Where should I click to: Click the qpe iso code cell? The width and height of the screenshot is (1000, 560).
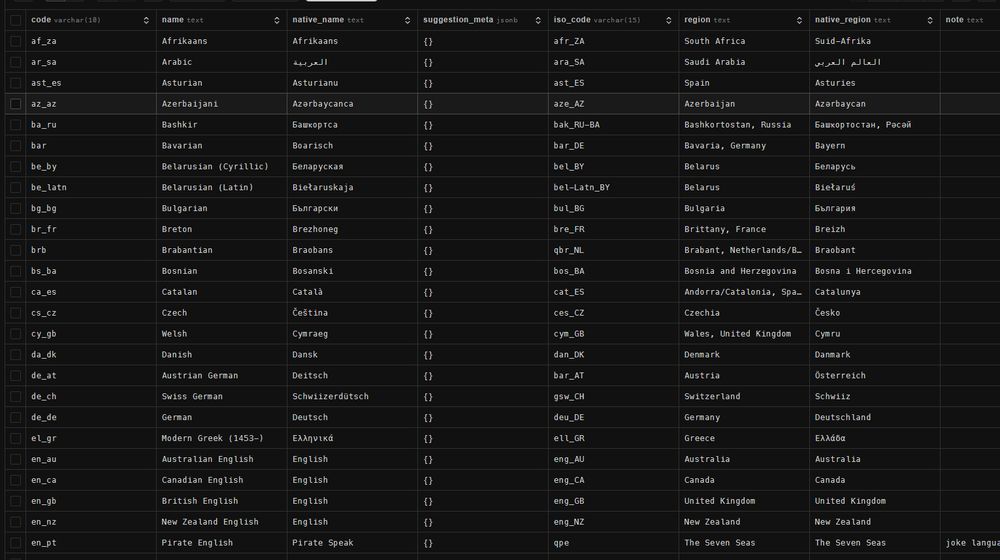[614, 543]
